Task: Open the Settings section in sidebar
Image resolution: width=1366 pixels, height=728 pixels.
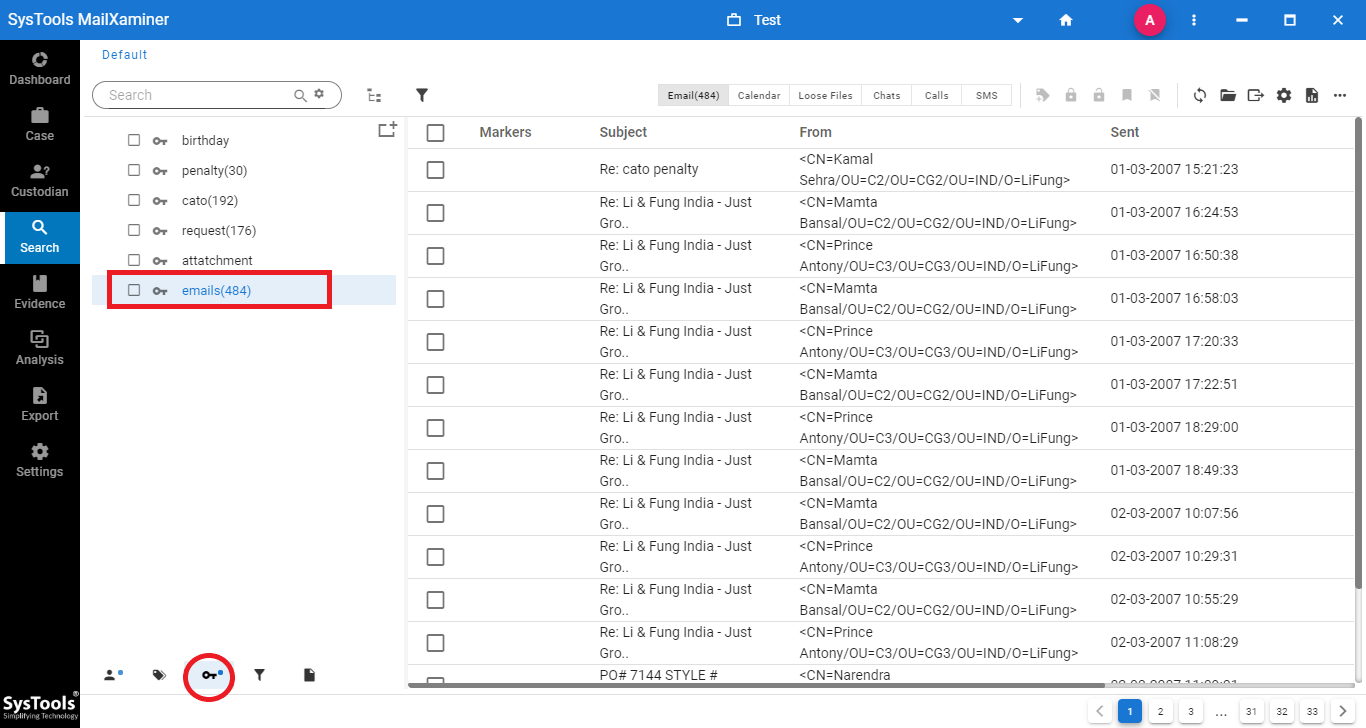Action: (40, 460)
